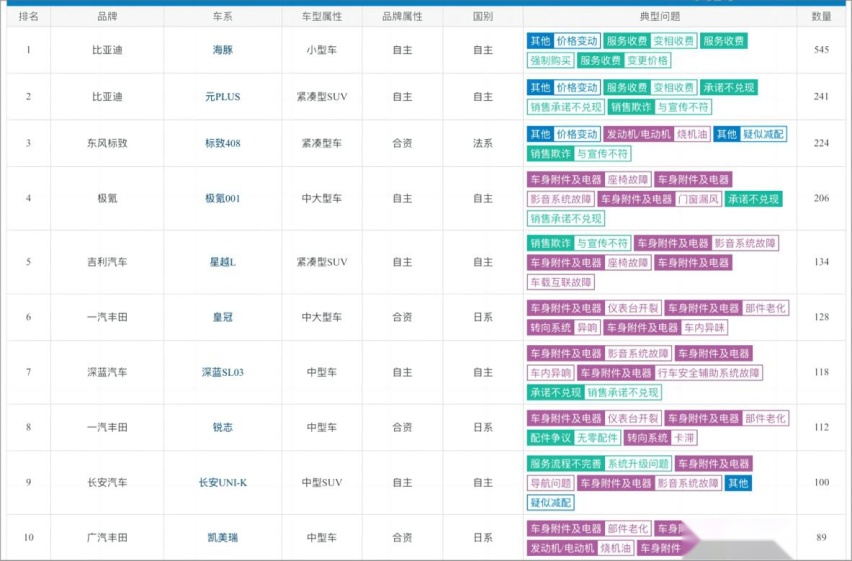Select the complaint count 112
This screenshot has height=561, width=852.
[822, 427]
